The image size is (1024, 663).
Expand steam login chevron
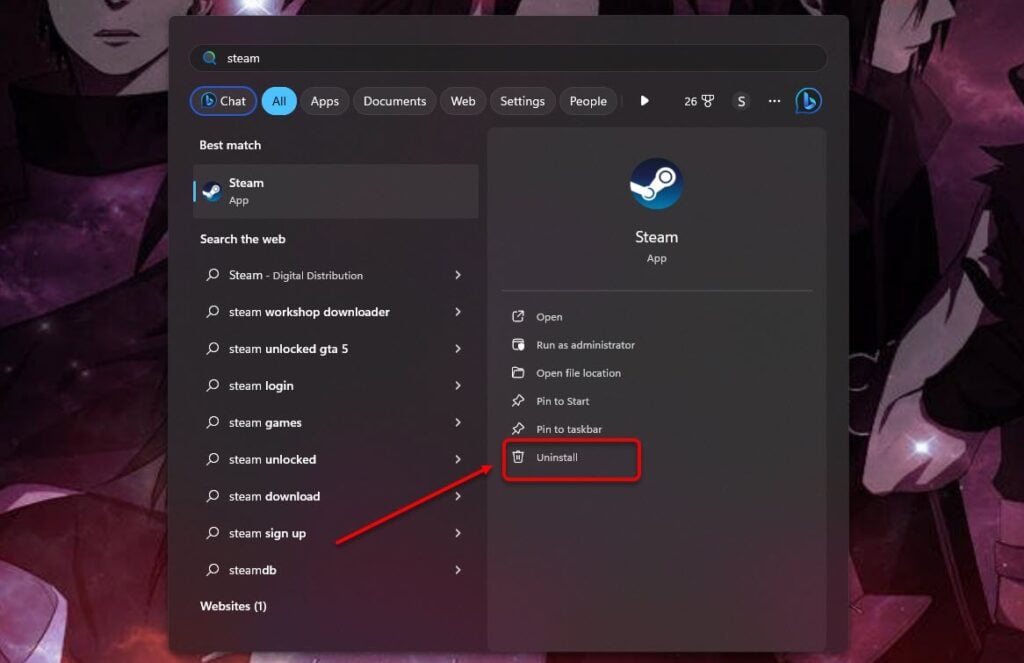pos(458,385)
